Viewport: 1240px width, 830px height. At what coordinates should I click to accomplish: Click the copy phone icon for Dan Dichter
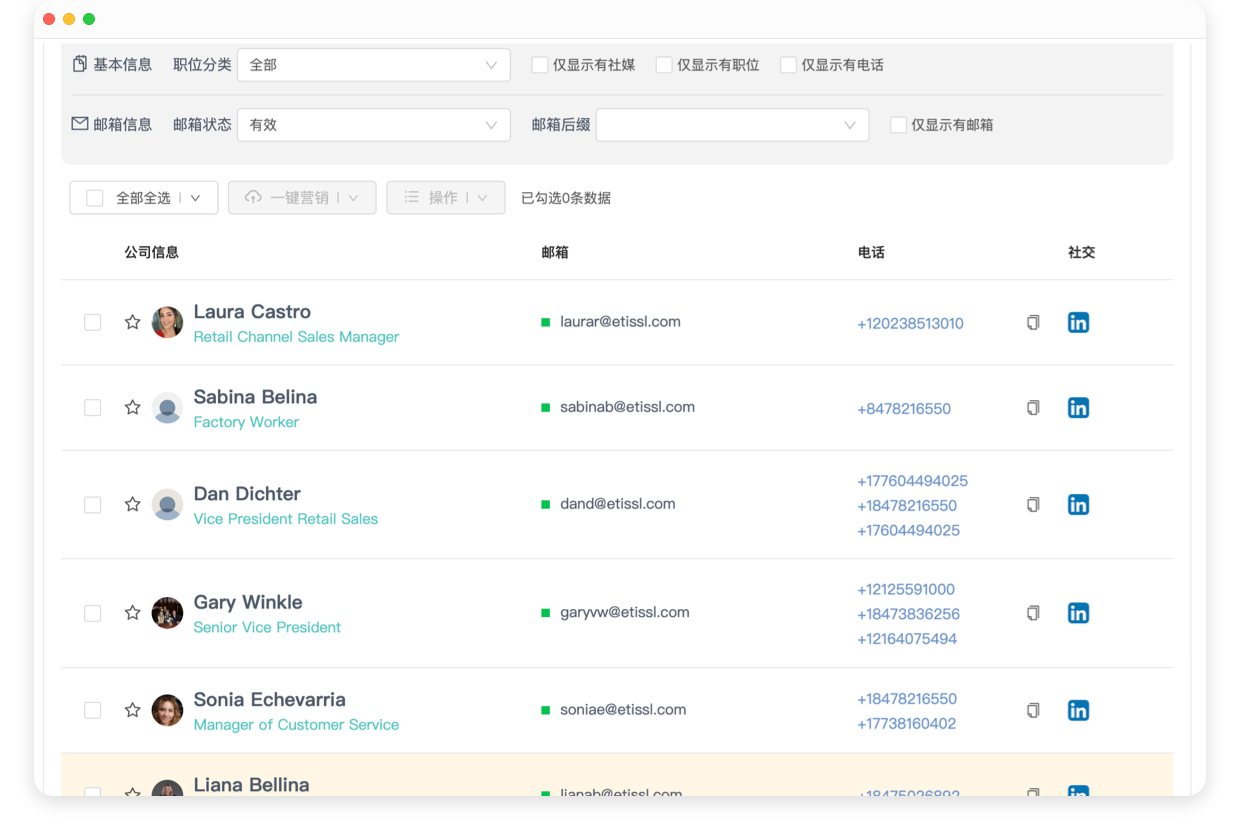1032,504
